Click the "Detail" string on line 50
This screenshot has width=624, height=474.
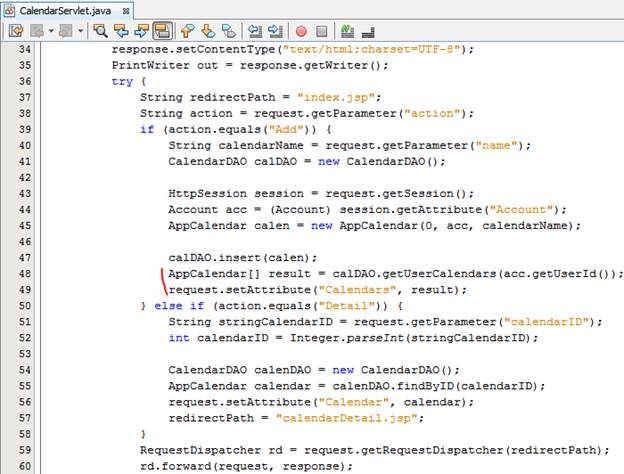[x=346, y=306]
